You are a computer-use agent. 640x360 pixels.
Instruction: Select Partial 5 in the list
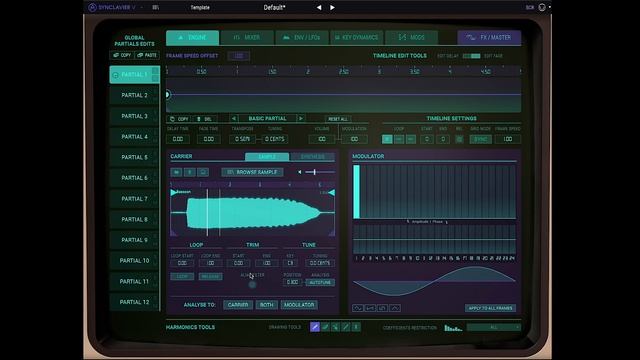coord(134,157)
